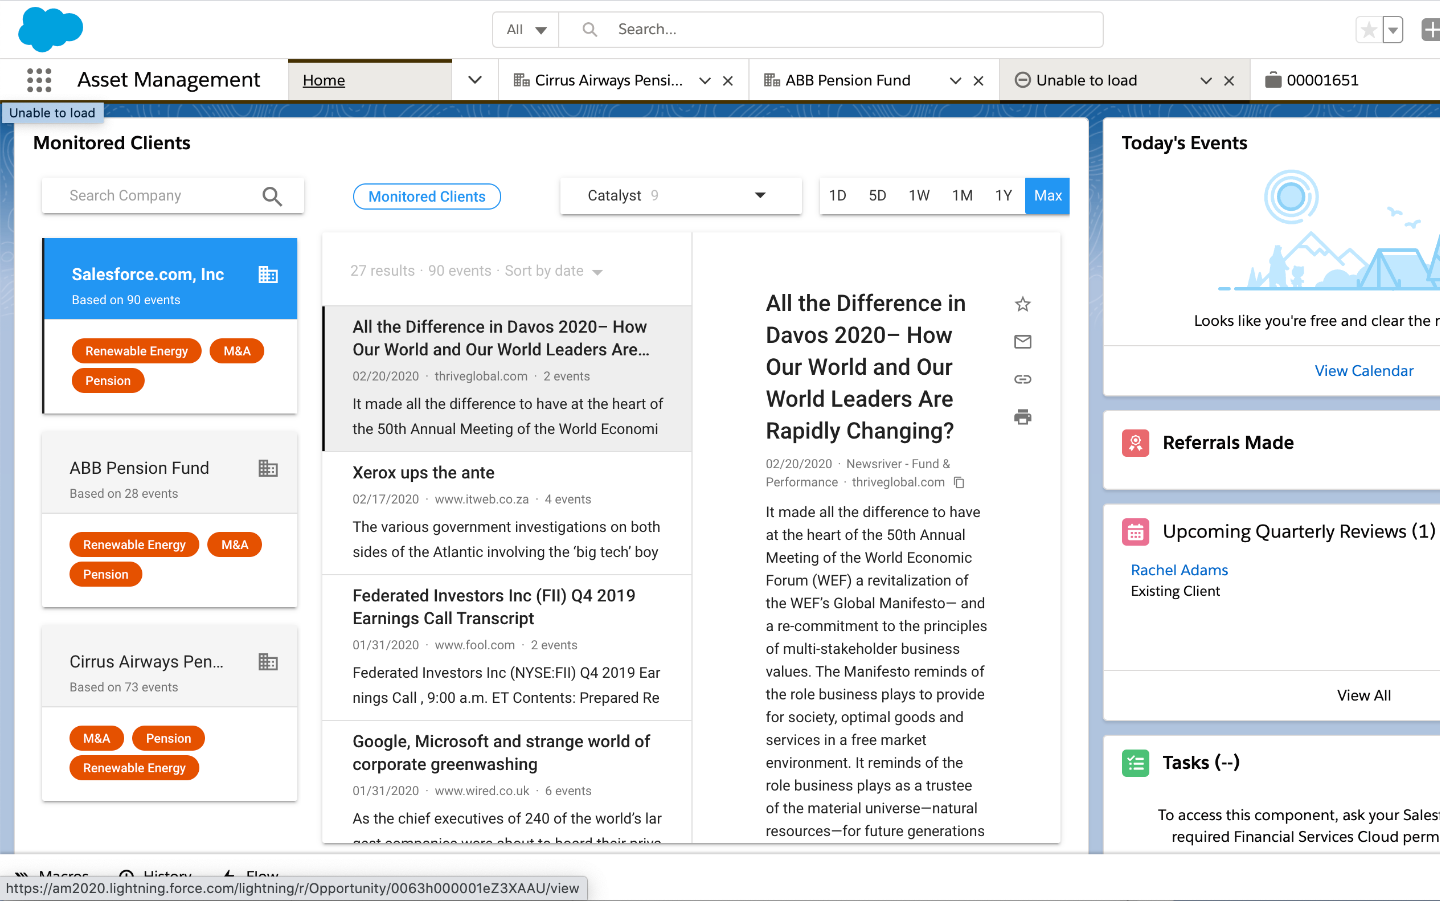Close the ABB Pension Fund tab
The width and height of the screenshot is (1440, 901).
[978, 81]
